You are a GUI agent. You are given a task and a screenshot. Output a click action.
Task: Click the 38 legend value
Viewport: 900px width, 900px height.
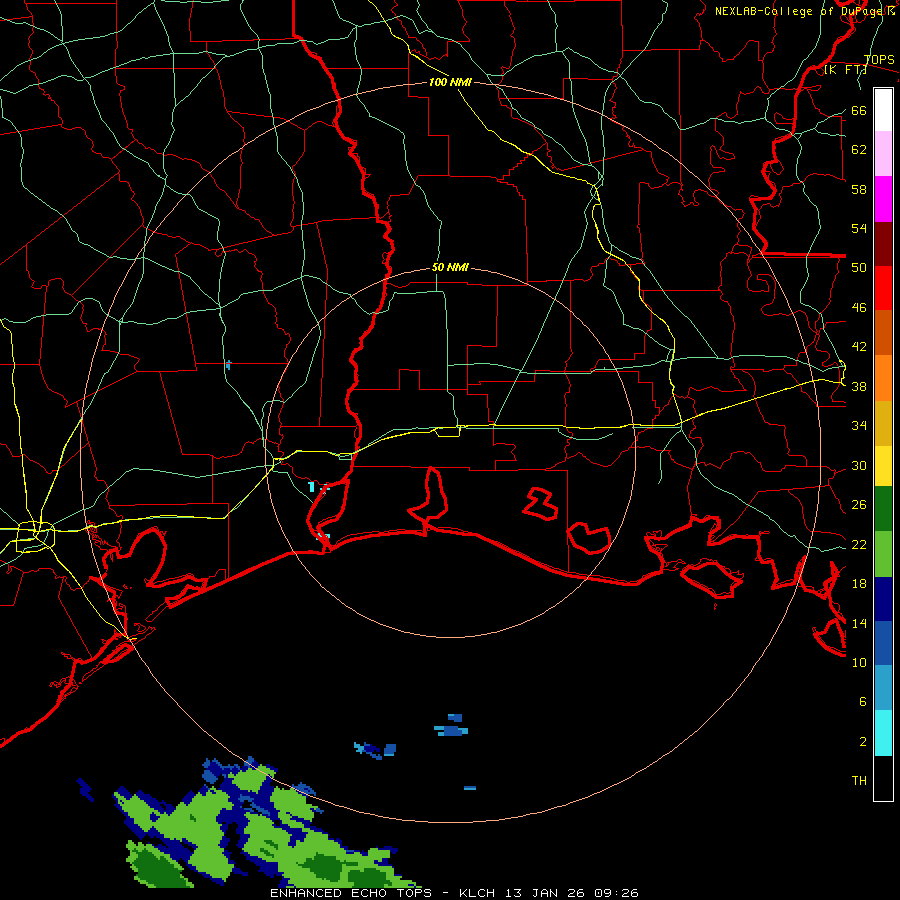click(859, 386)
